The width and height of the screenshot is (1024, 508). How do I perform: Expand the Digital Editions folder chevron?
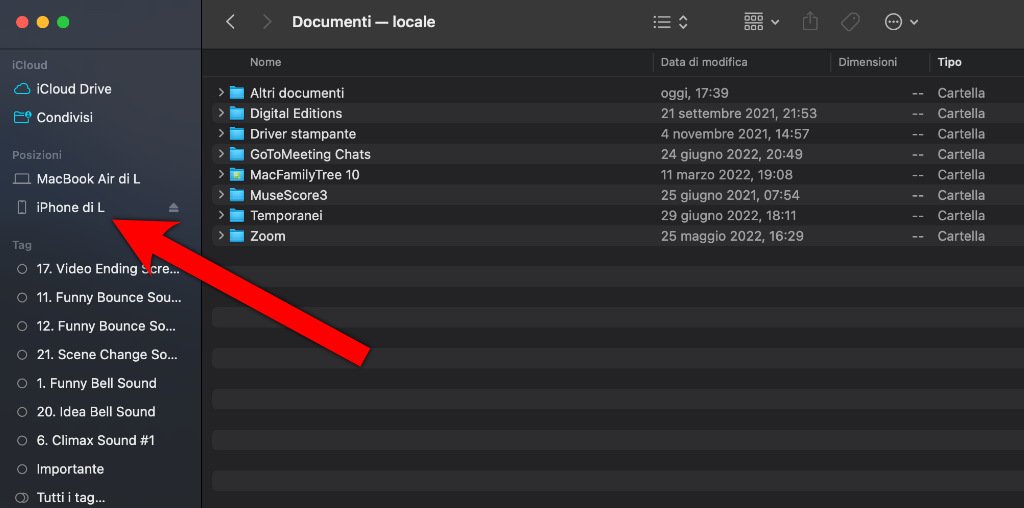click(221, 113)
